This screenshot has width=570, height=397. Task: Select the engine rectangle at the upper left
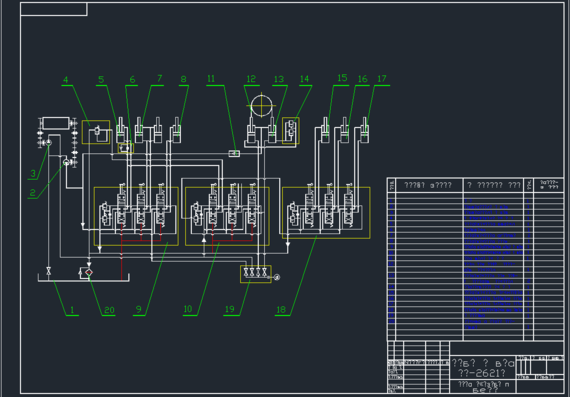coord(56,123)
